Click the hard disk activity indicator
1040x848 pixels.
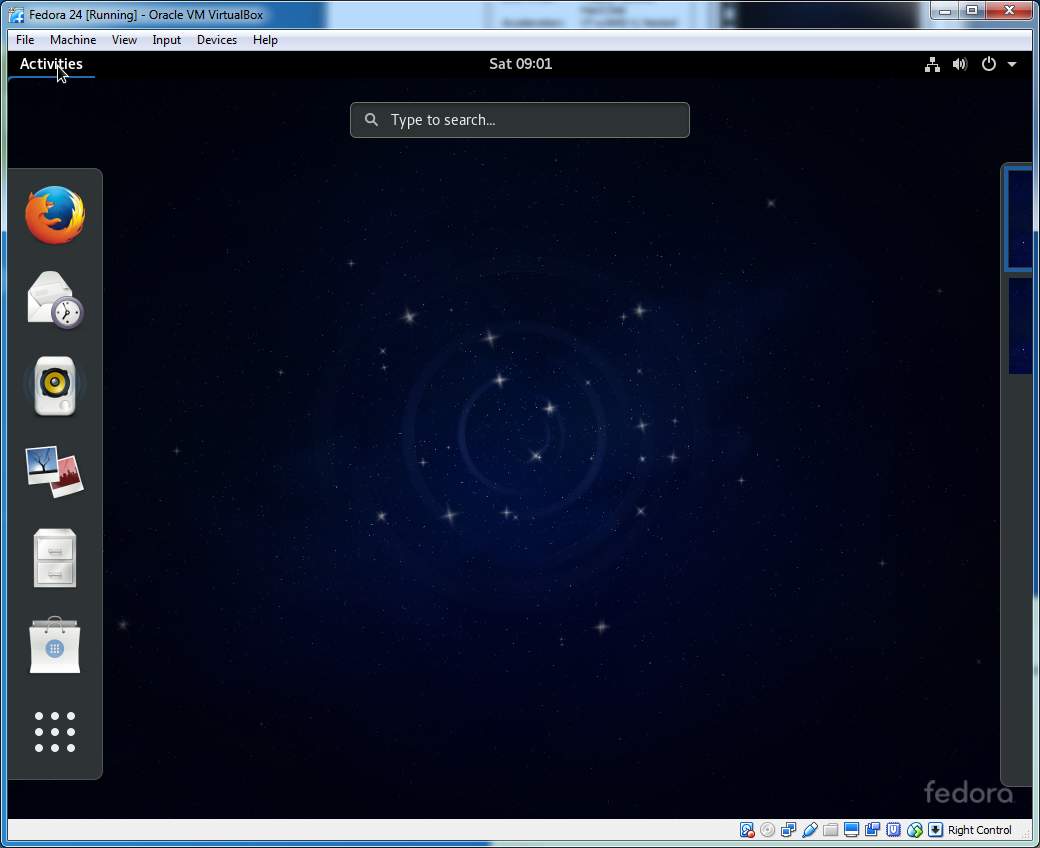tap(747, 830)
